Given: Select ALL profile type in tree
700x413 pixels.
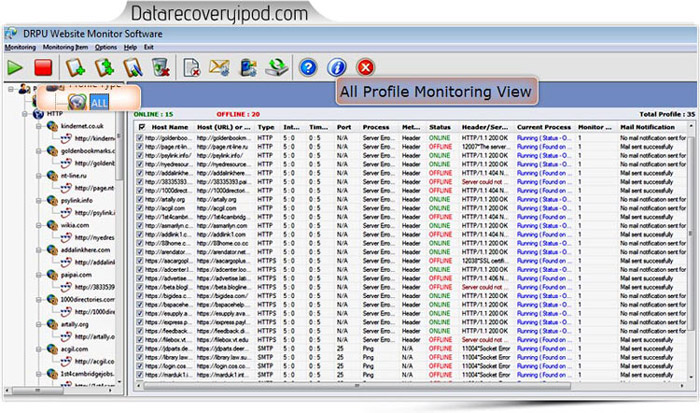Looking at the screenshot, I should 99,103.
